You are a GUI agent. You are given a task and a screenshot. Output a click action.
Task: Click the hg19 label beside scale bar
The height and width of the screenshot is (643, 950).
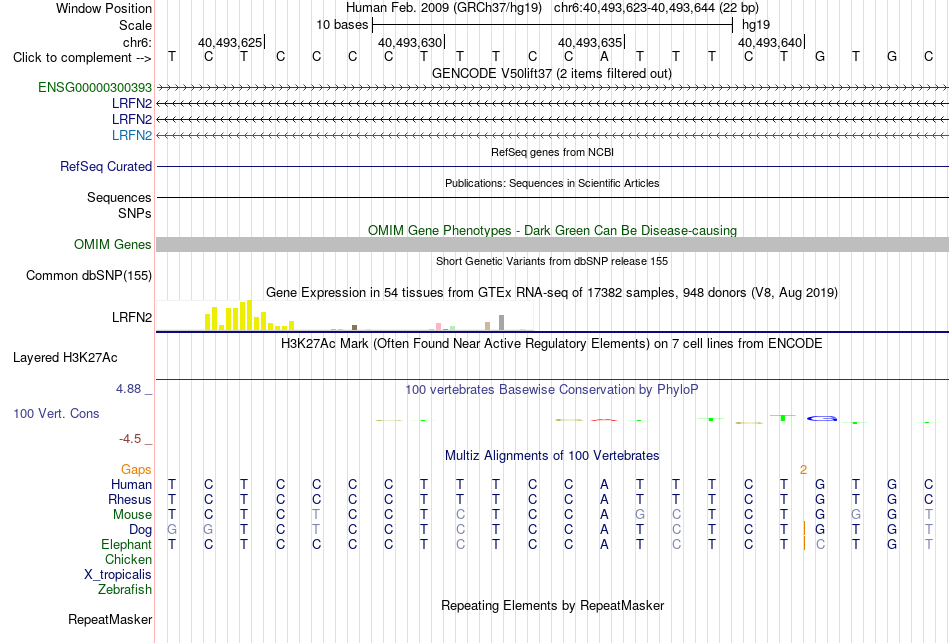click(x=756, y=25)
